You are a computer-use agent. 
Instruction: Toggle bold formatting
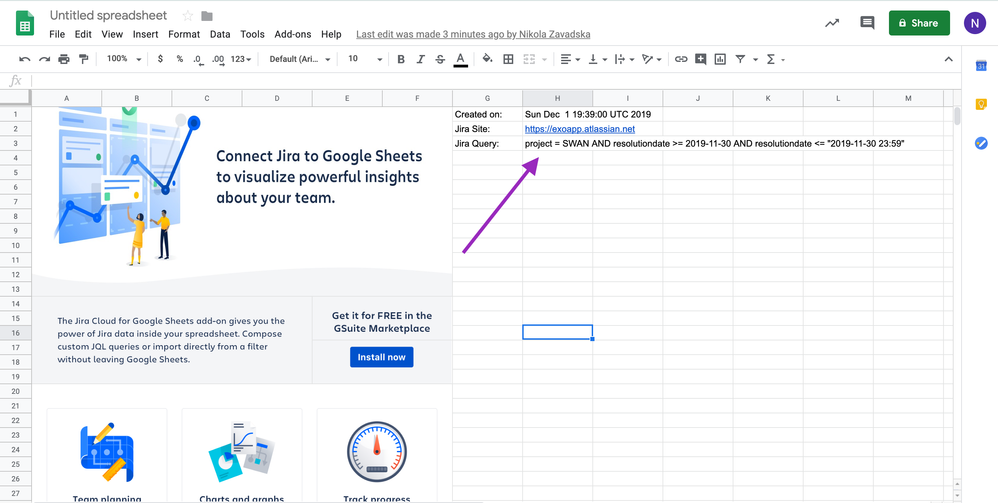pyautogui.click(x=401, y=59)
